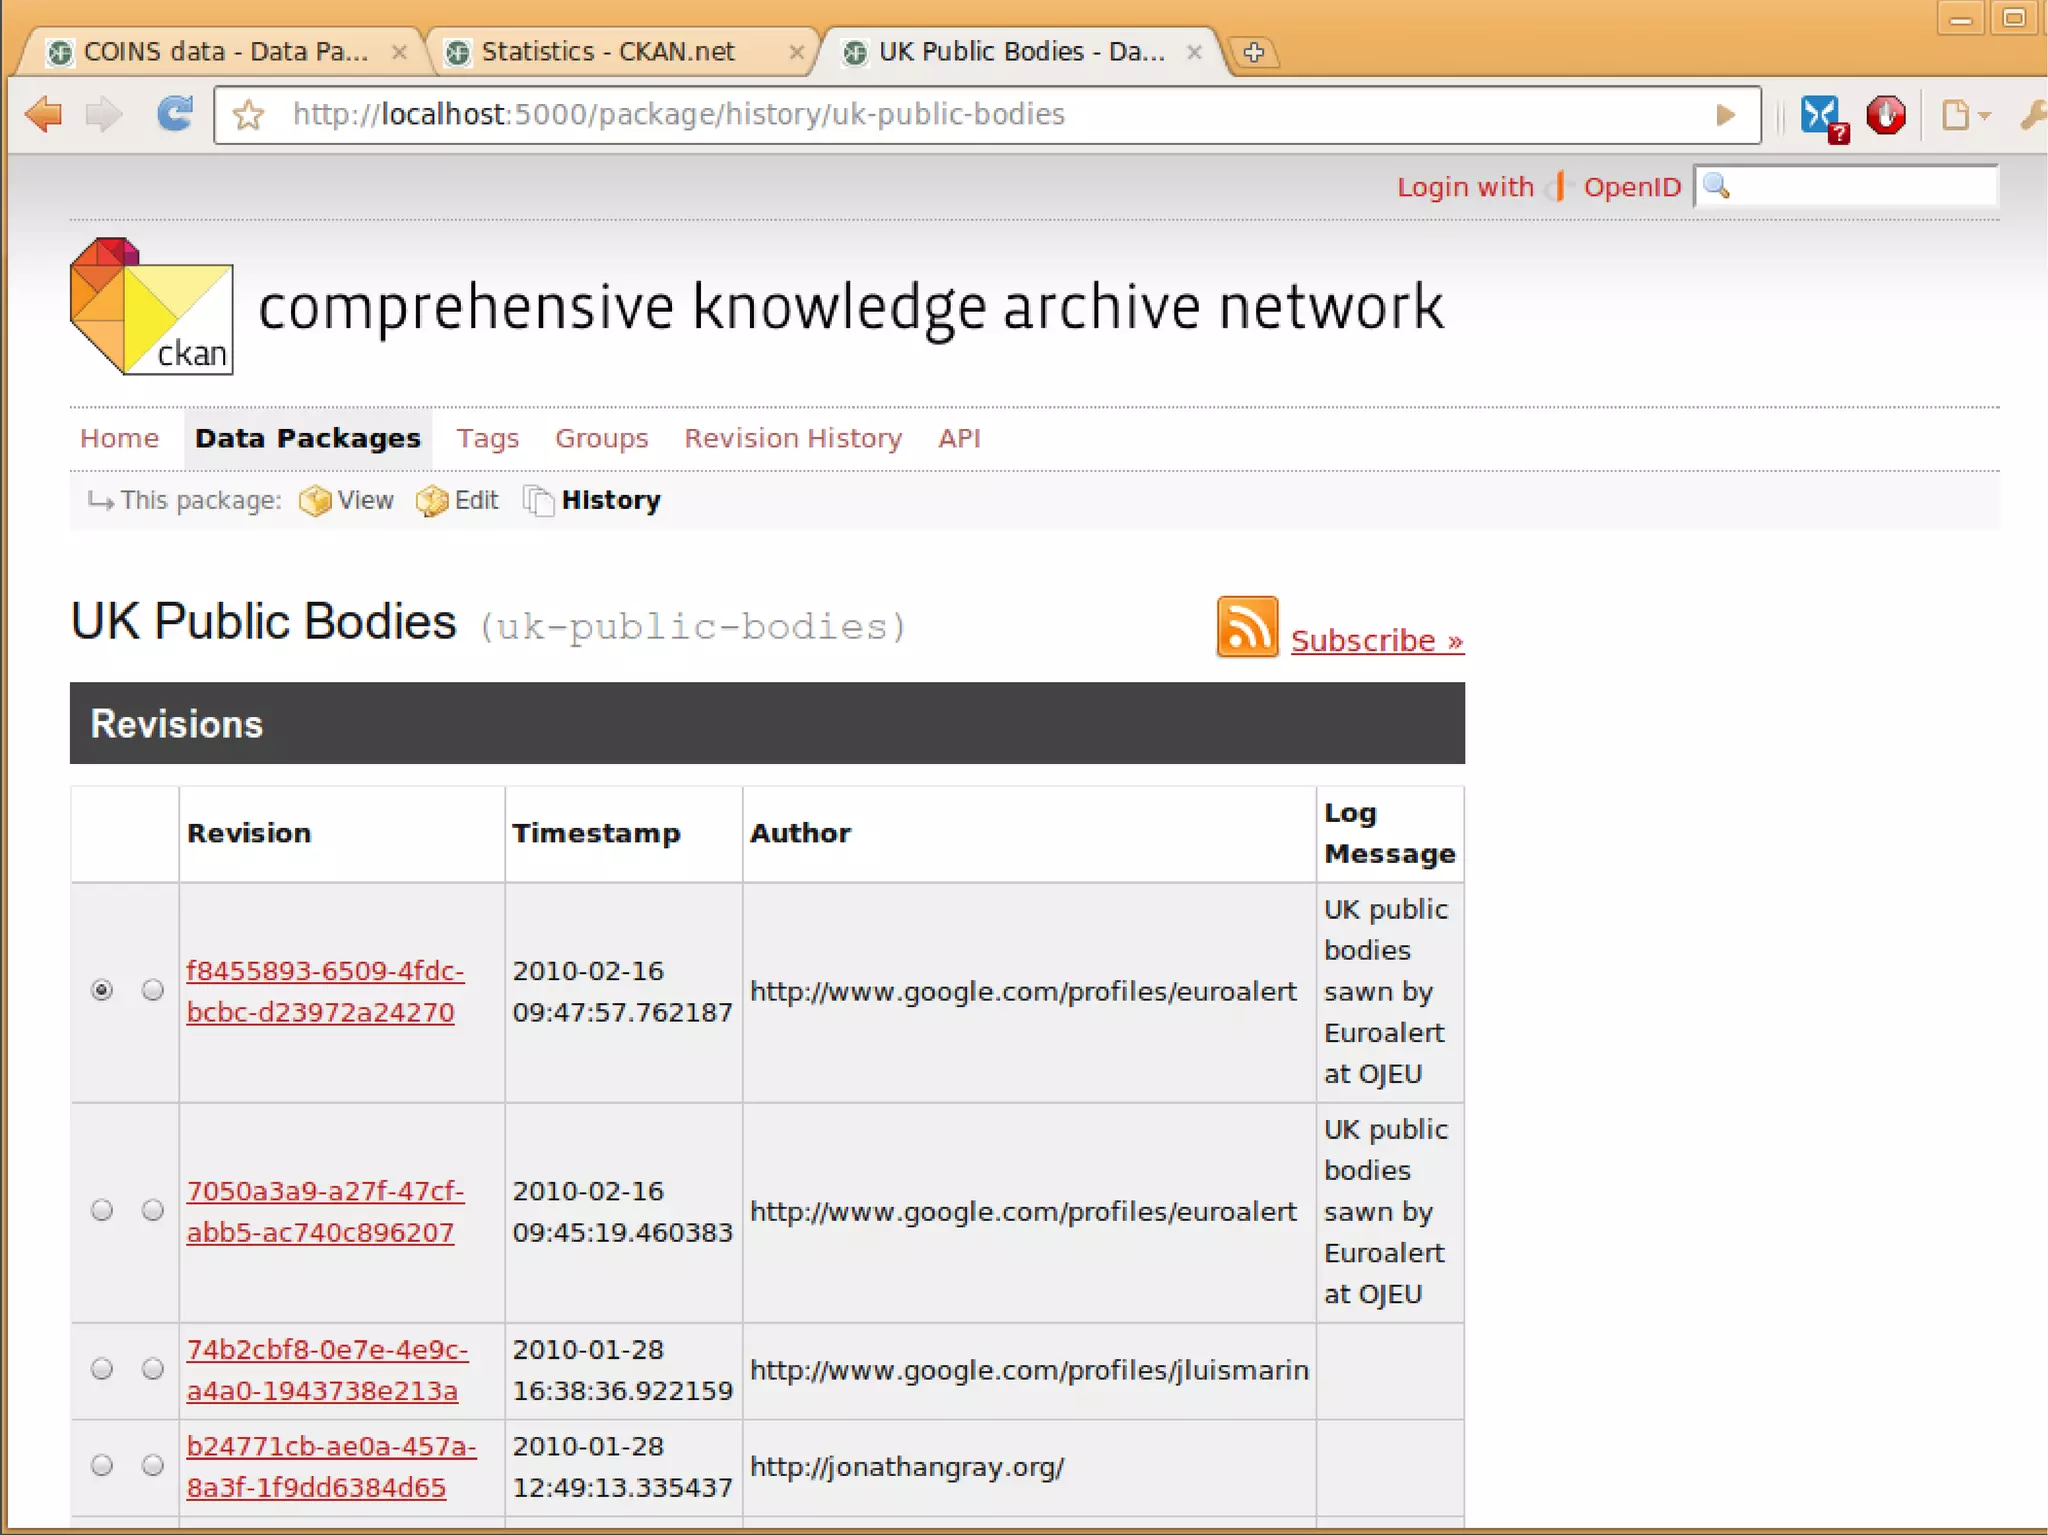
Task: Click the Log Message column header
Action: click(x=1389, y=833)
